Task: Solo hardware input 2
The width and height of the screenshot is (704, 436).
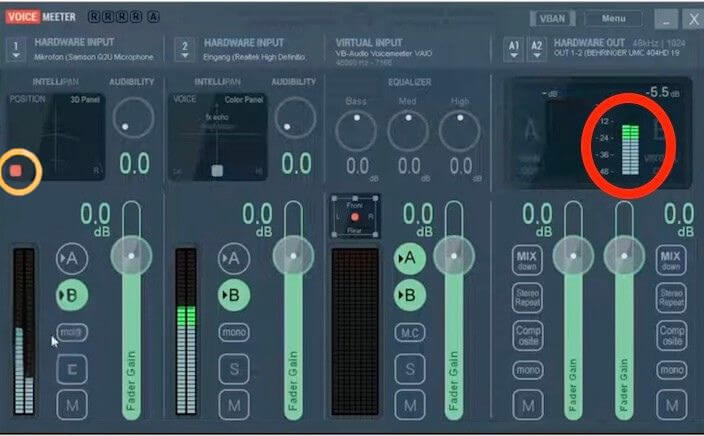Action: click(234, 369)
